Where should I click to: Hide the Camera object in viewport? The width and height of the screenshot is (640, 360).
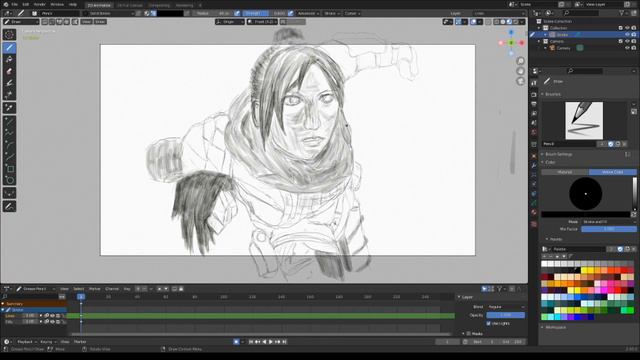[627, 48]
